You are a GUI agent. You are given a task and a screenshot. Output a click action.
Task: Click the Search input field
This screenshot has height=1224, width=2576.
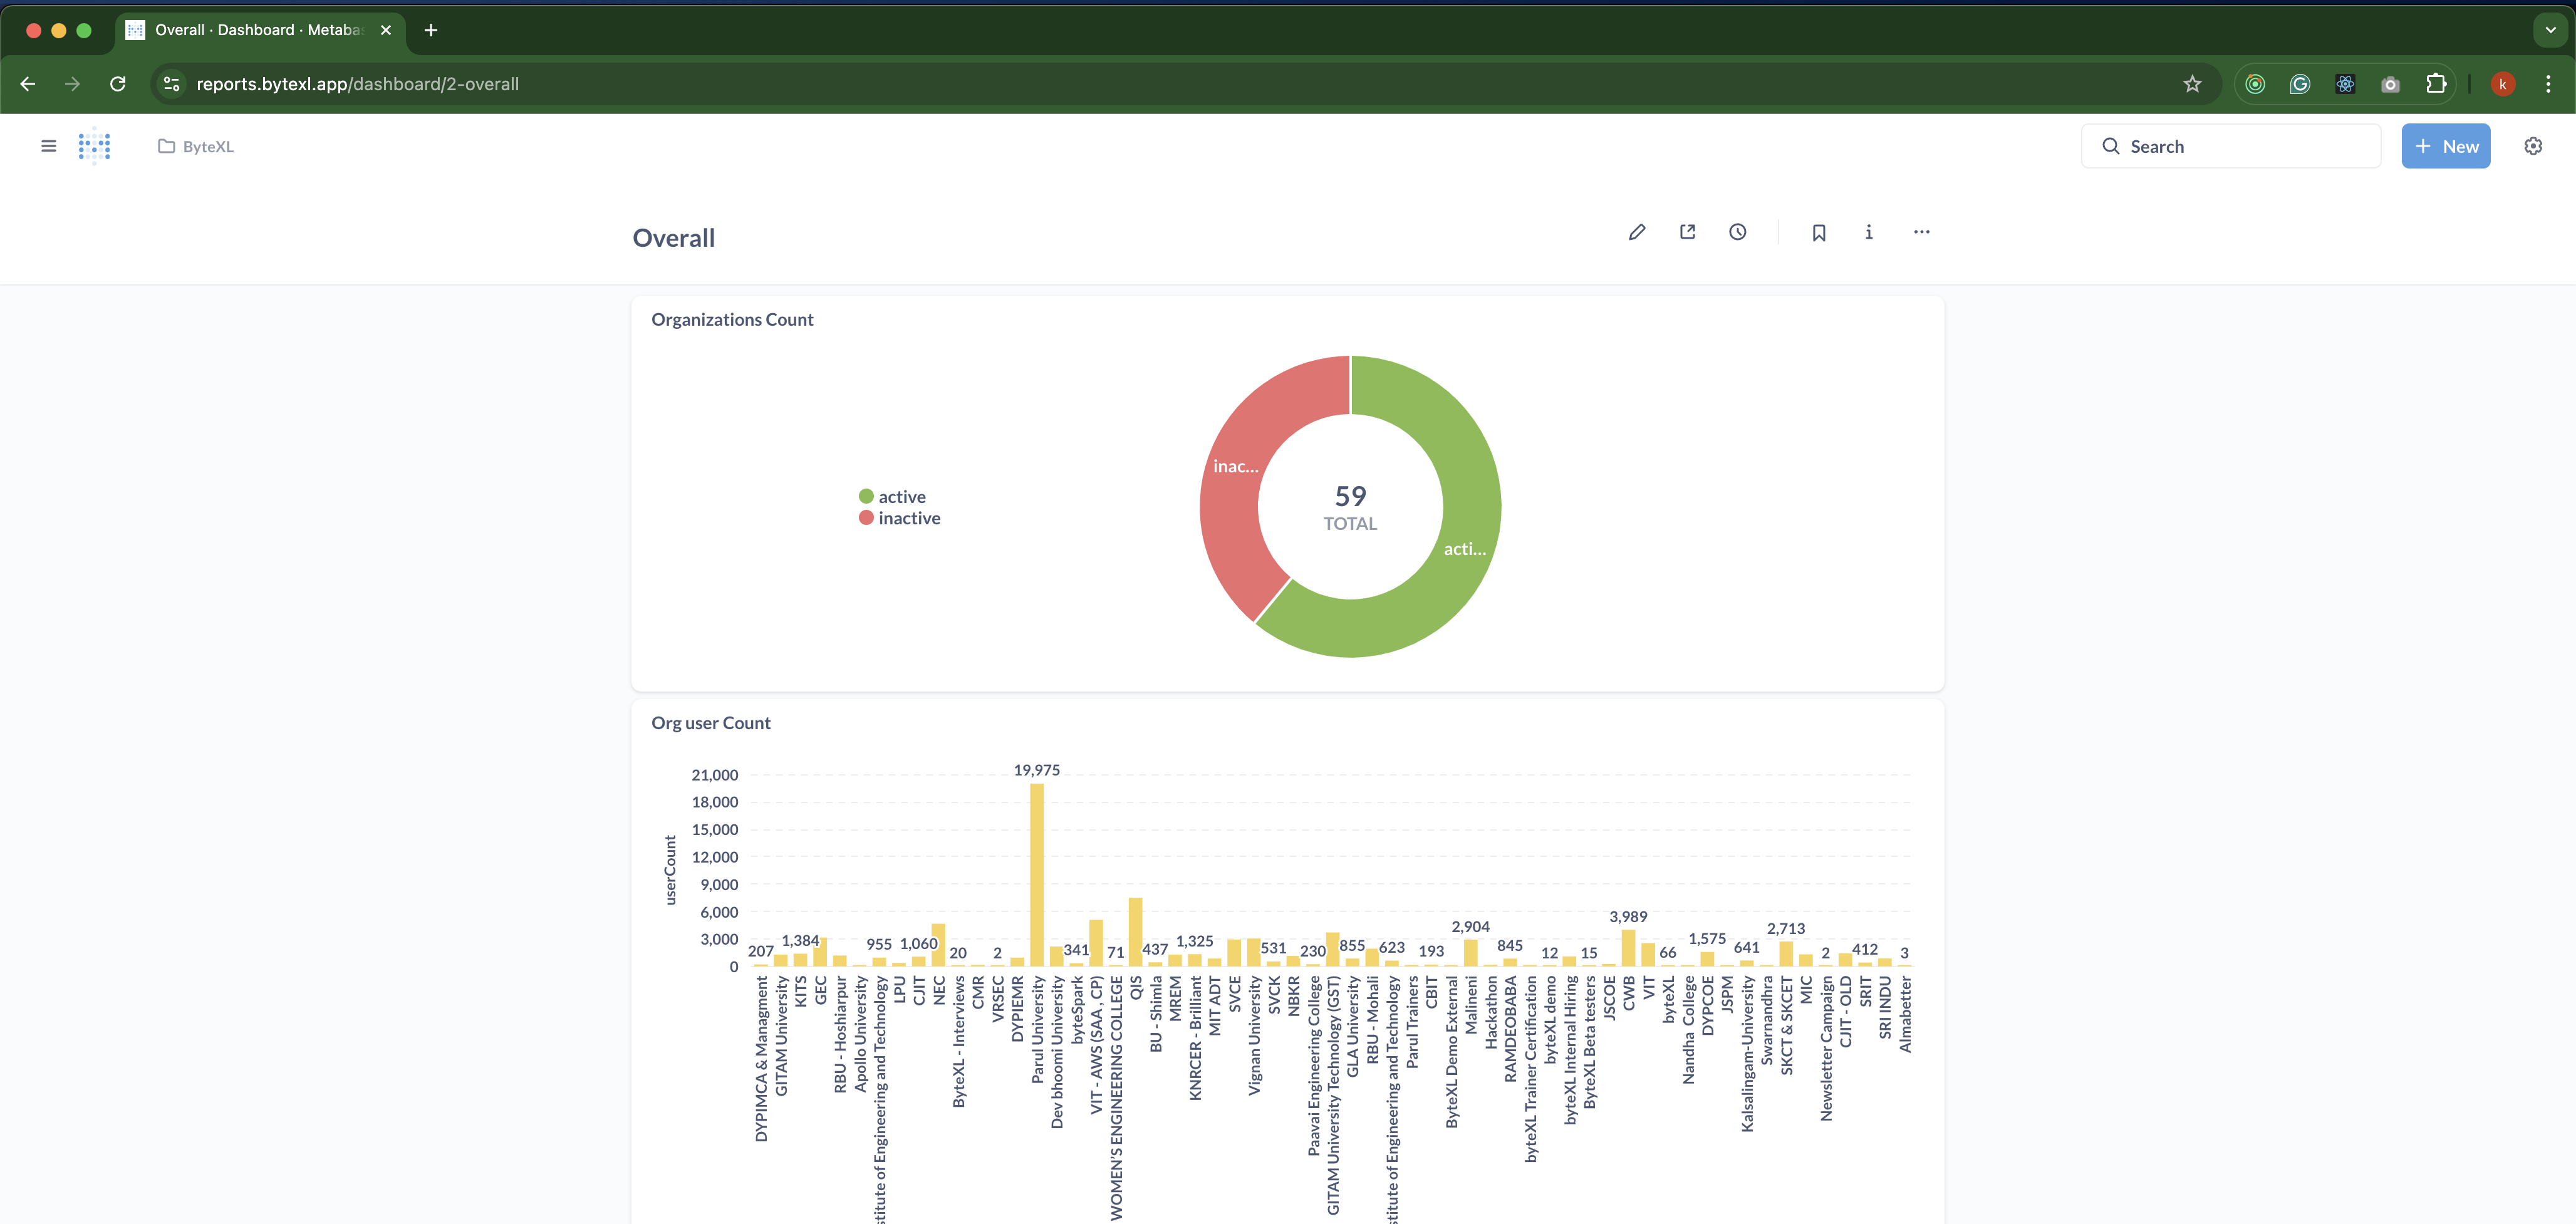pos(2231,146)
